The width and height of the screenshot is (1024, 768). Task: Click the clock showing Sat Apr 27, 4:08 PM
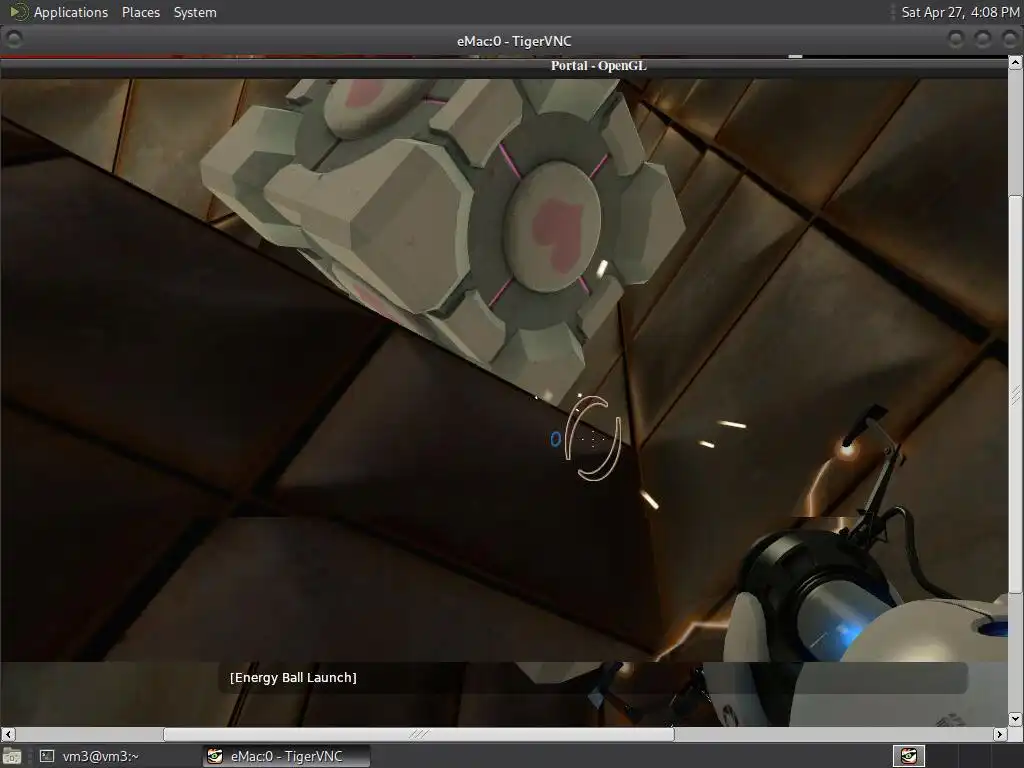tap(959, 12)
